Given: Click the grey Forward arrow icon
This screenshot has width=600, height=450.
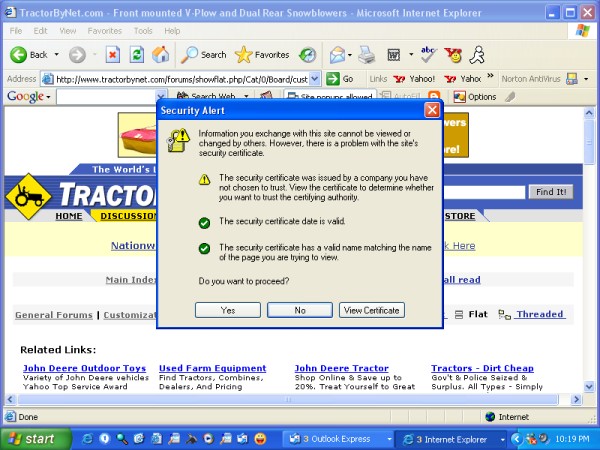Looking at the screenshot, I should click(x=77, y=55).
